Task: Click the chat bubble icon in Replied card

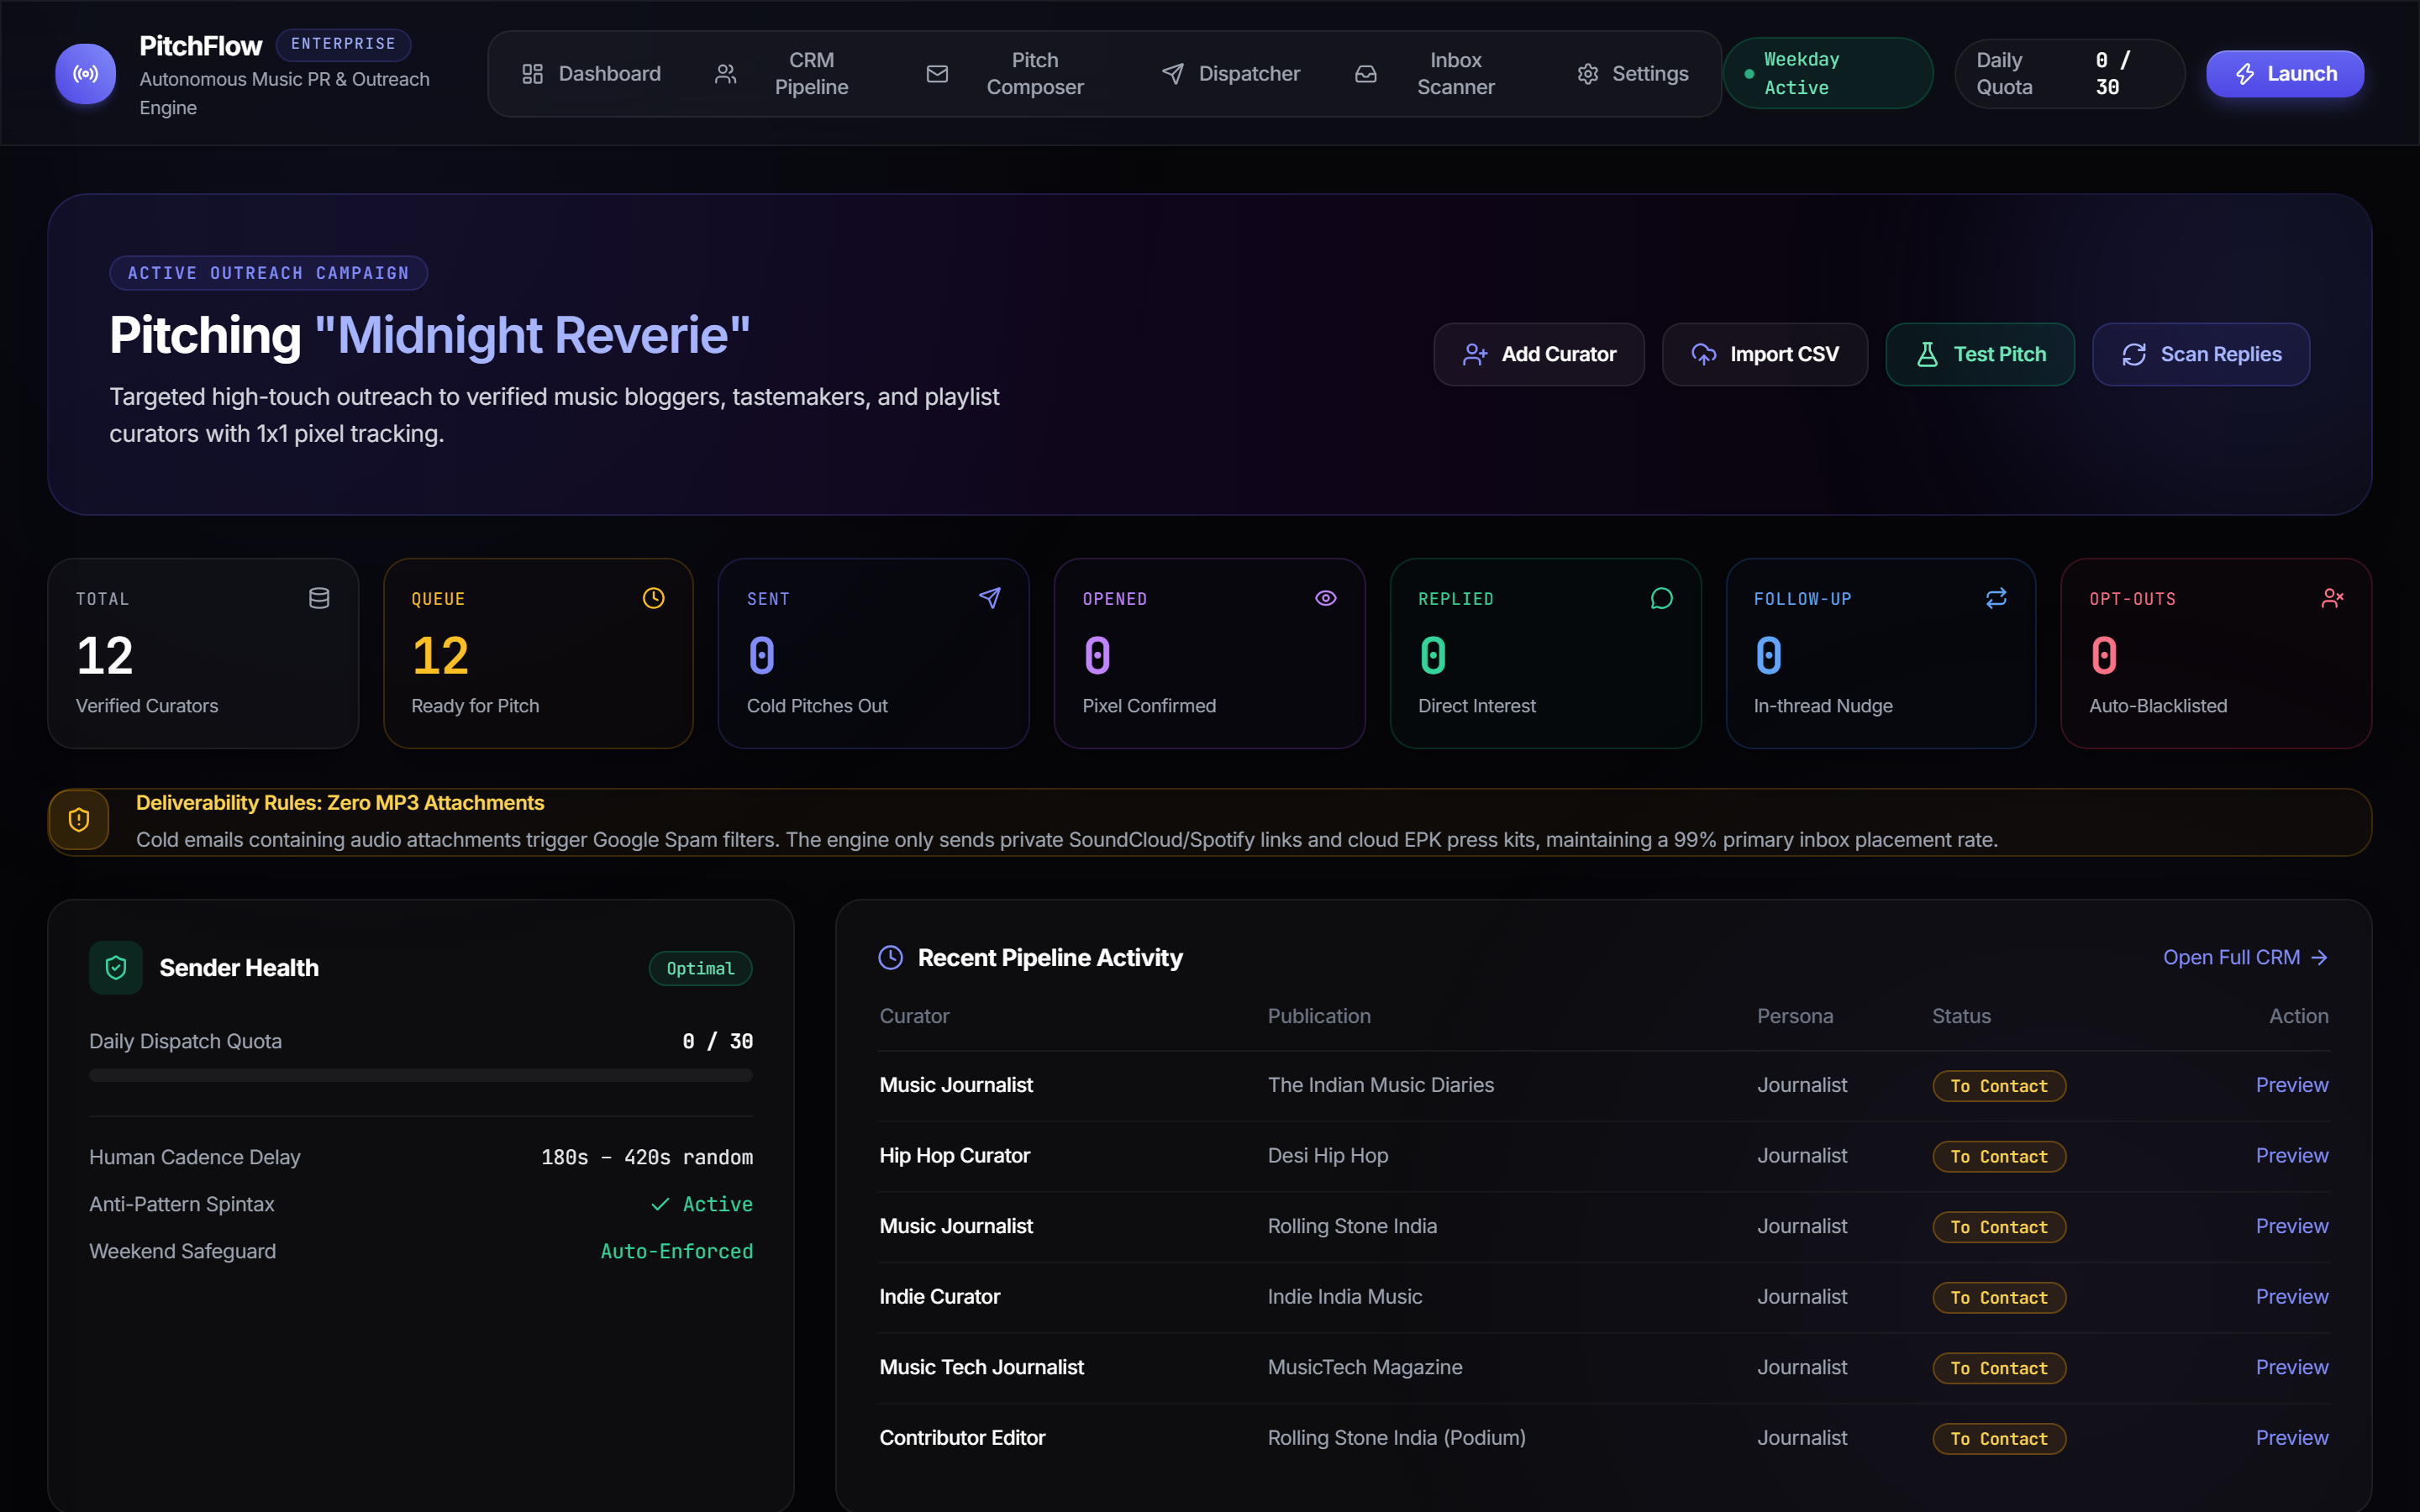Action: (1662, 598)
